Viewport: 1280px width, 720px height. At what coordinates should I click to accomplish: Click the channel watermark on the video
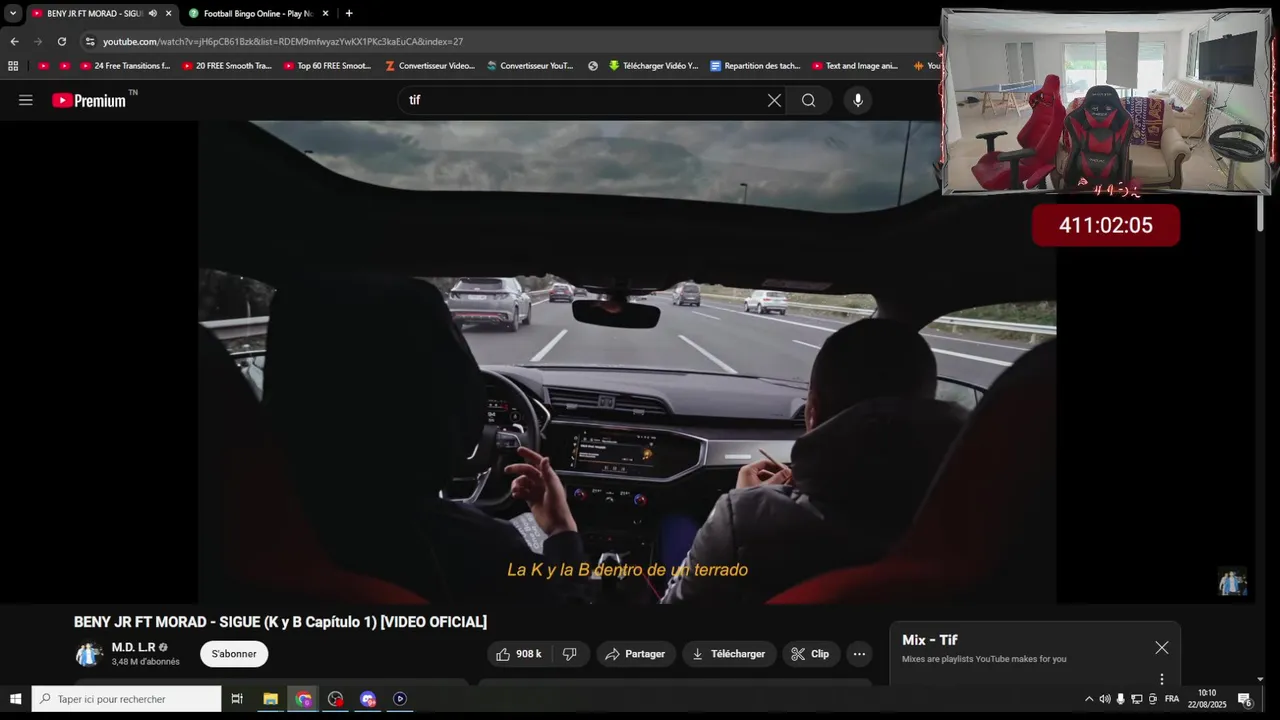(1232, 582)
